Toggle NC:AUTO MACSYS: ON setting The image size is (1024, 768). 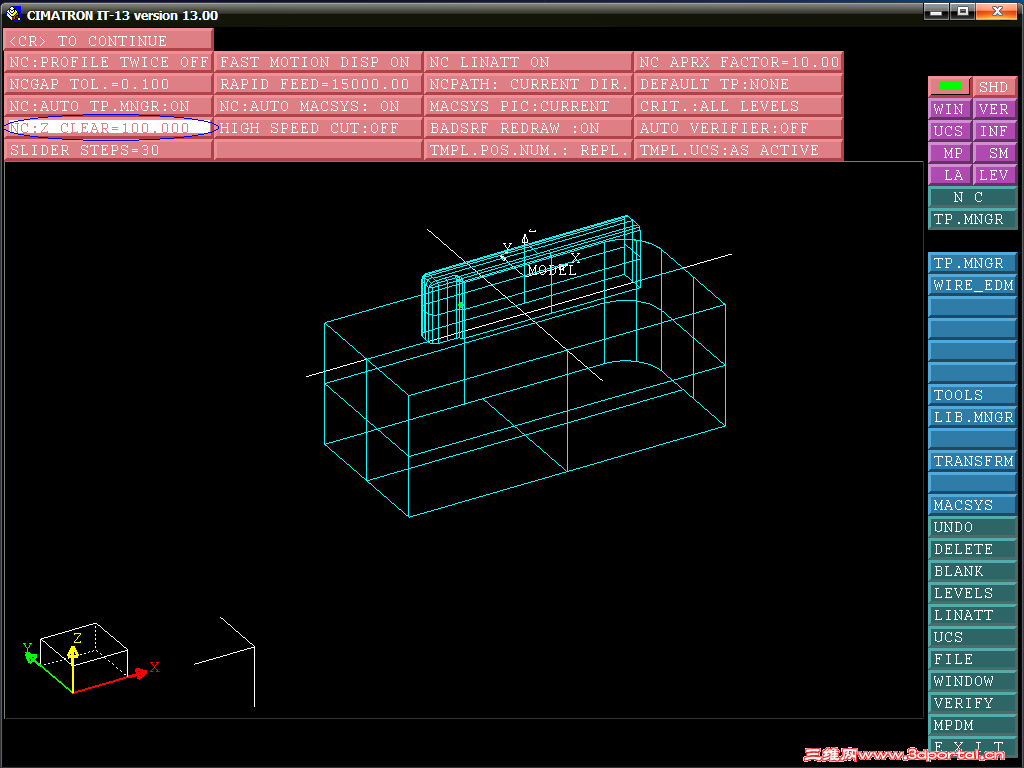[318, 106]
